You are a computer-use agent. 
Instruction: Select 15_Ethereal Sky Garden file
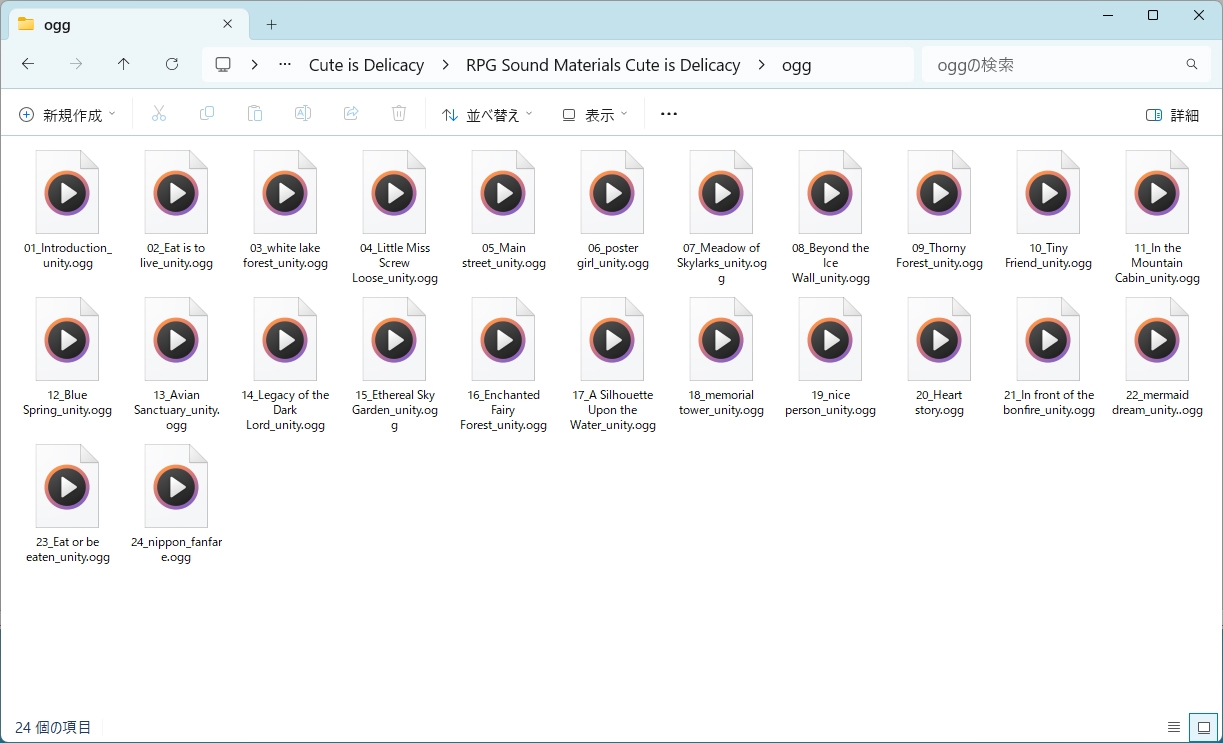pyautogui.click(x=395, y=364)
